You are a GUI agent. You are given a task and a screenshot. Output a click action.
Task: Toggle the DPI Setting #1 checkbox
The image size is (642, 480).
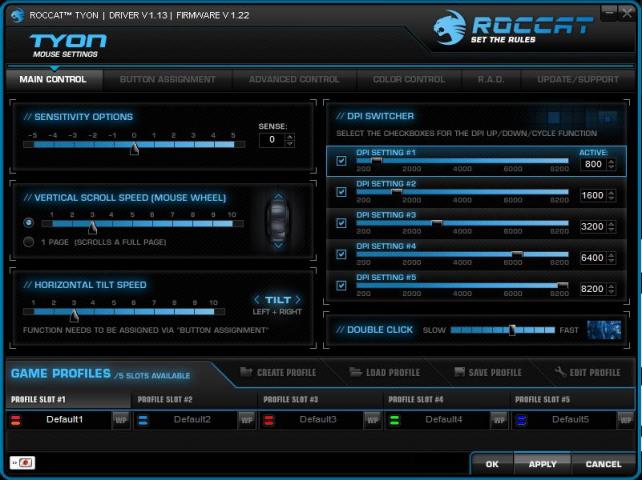[341, 161]
